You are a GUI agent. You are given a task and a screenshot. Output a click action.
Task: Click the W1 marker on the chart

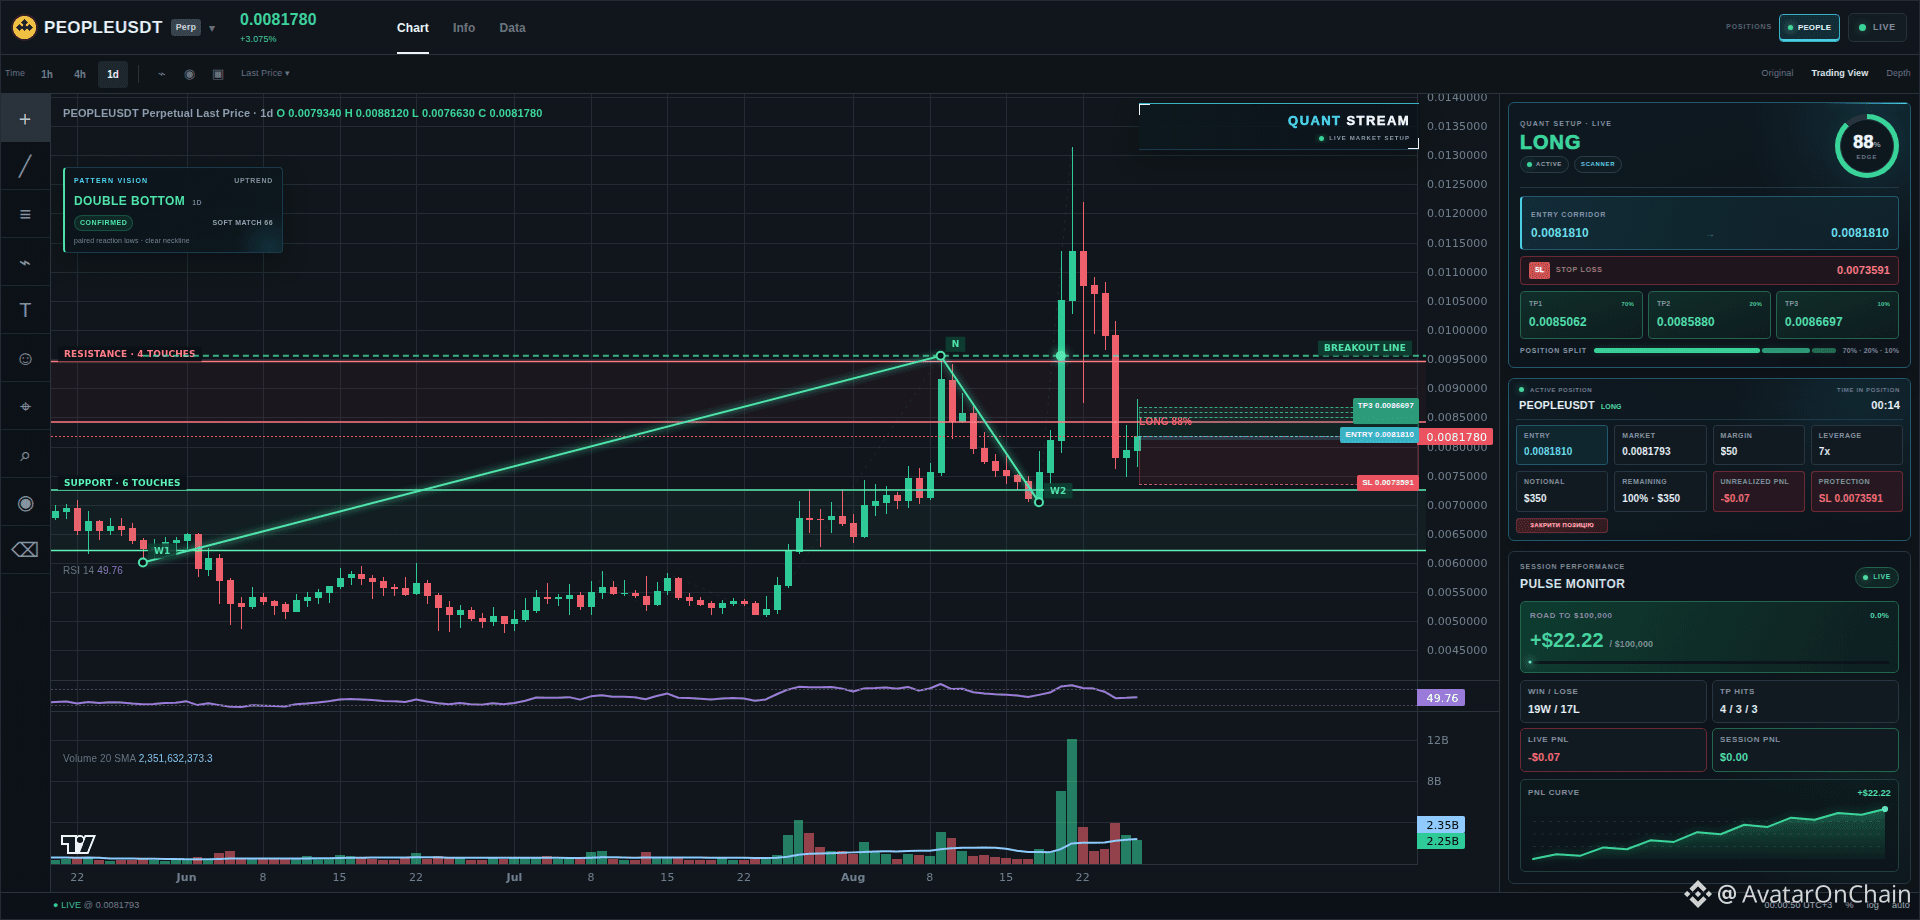coord(162,550)
